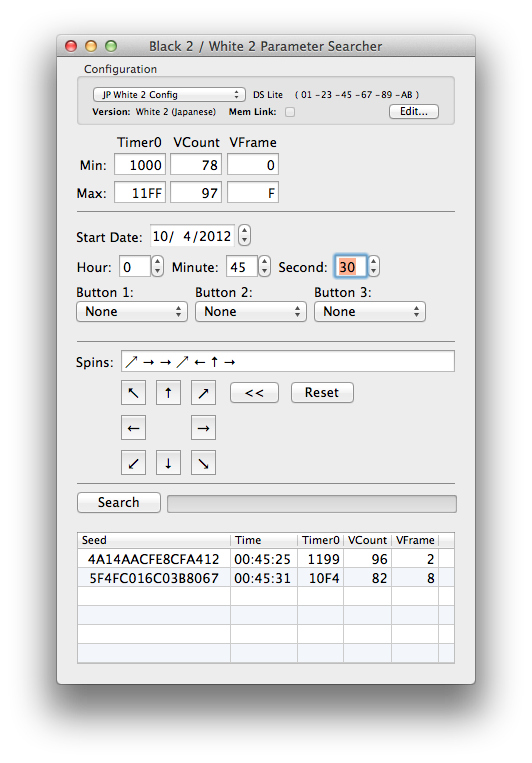Add a left spin arrow
Viewport: 532px width, 763px height.
(133, 428)
